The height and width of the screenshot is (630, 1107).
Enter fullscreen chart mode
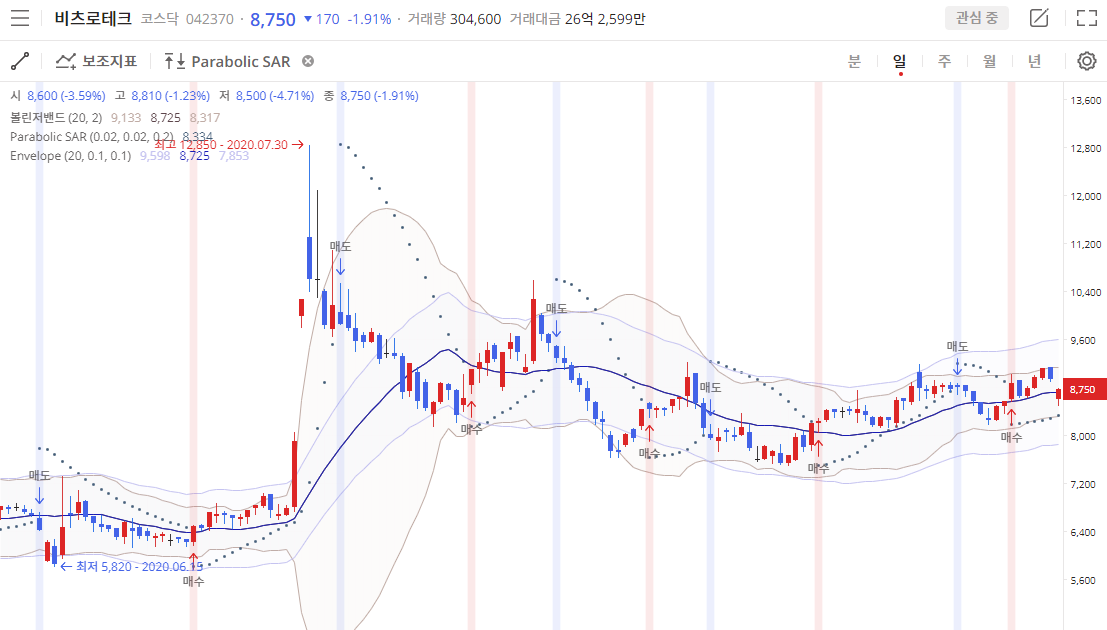click(x=1087, y=18)
